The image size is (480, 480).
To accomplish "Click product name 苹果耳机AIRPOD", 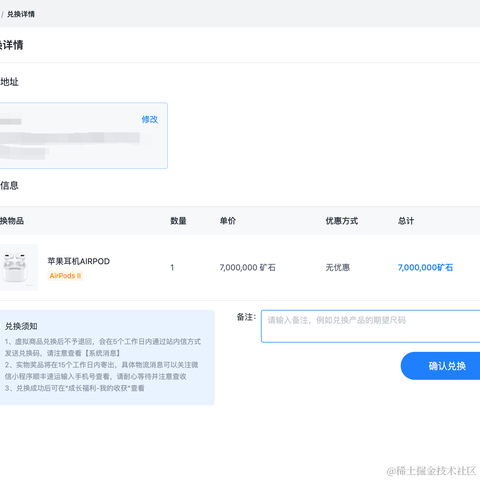I will click(x=79, y=261).
